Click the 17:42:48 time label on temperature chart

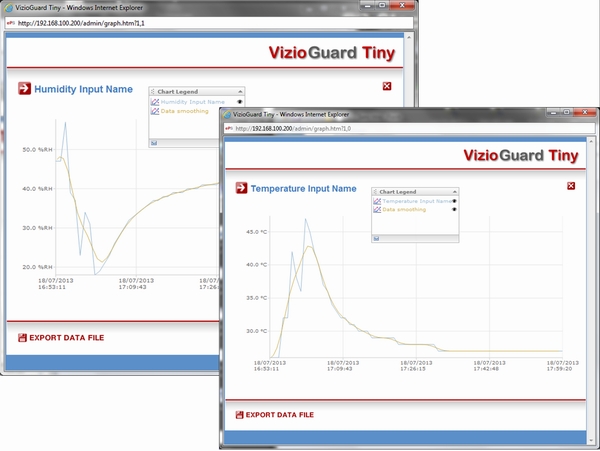tap(486, 369)
